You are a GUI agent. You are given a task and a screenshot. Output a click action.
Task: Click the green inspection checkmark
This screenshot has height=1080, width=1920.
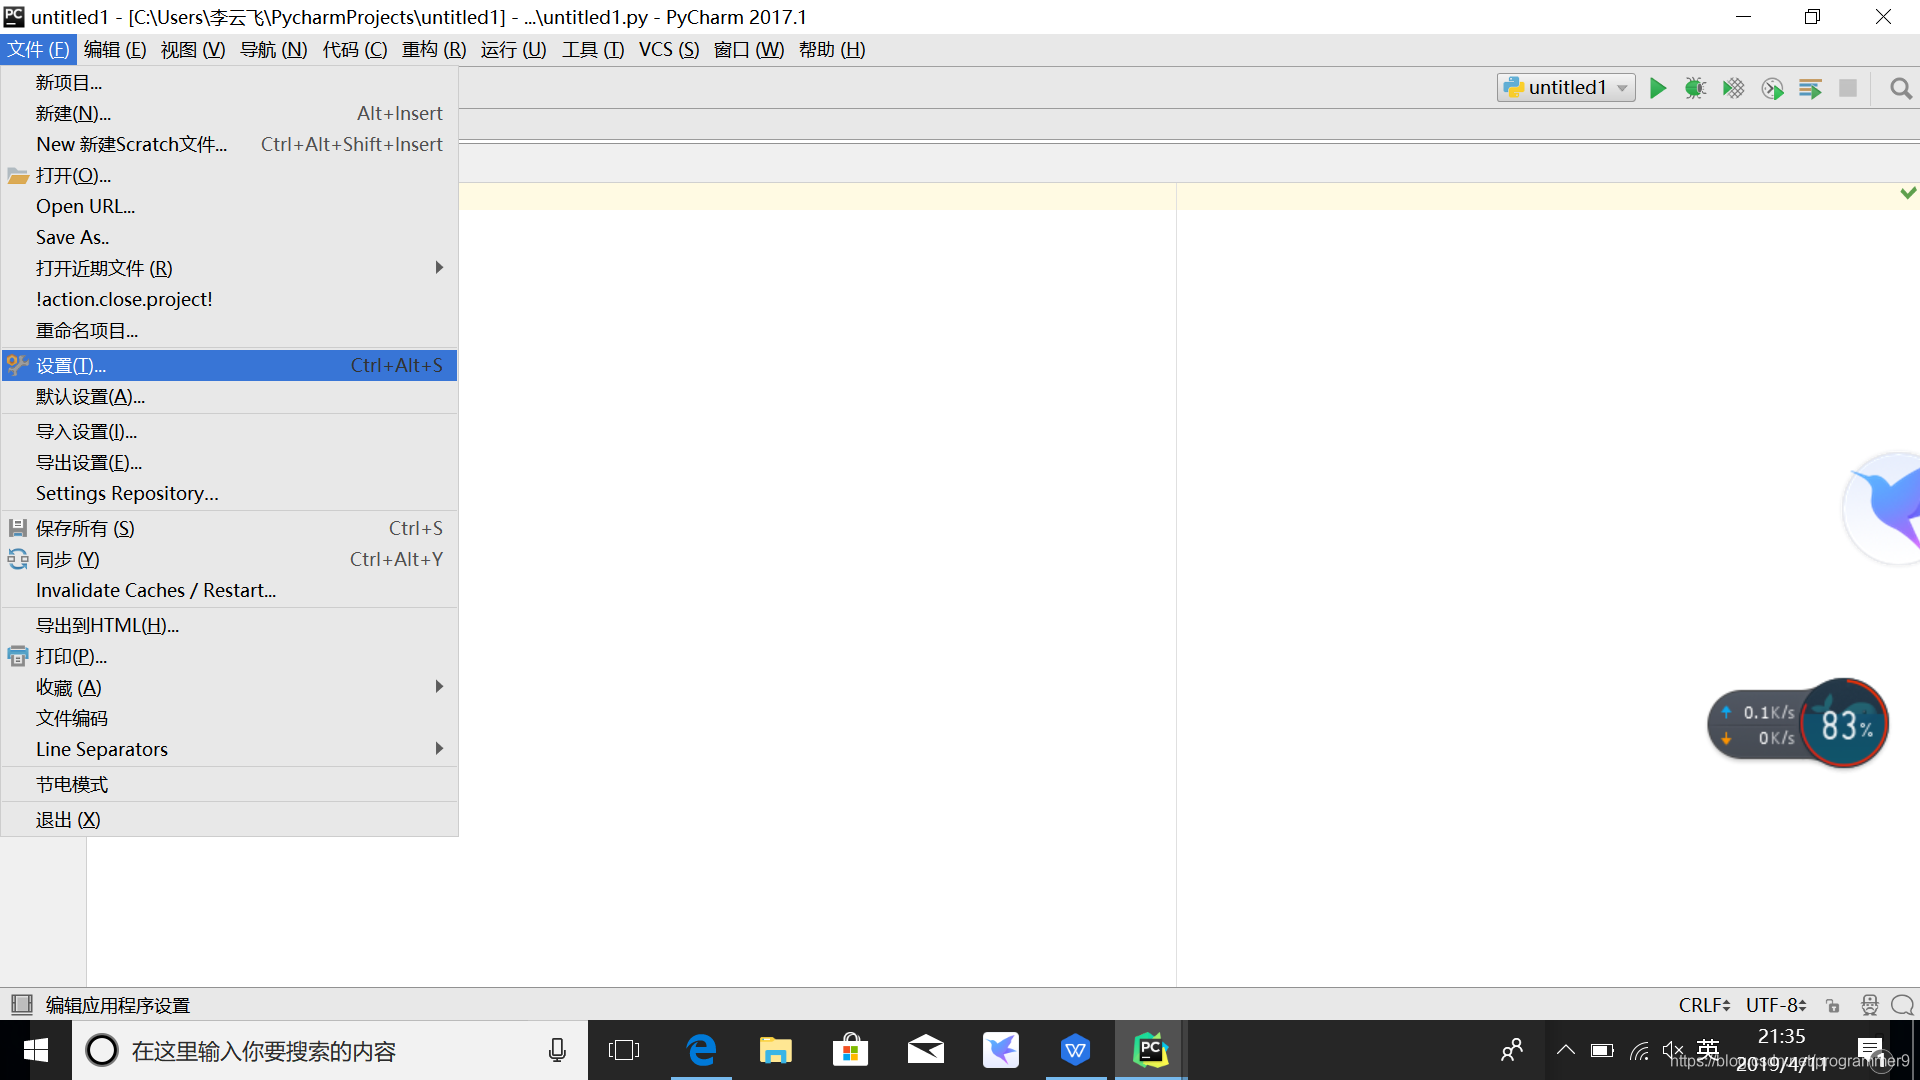coord(1908,192)
